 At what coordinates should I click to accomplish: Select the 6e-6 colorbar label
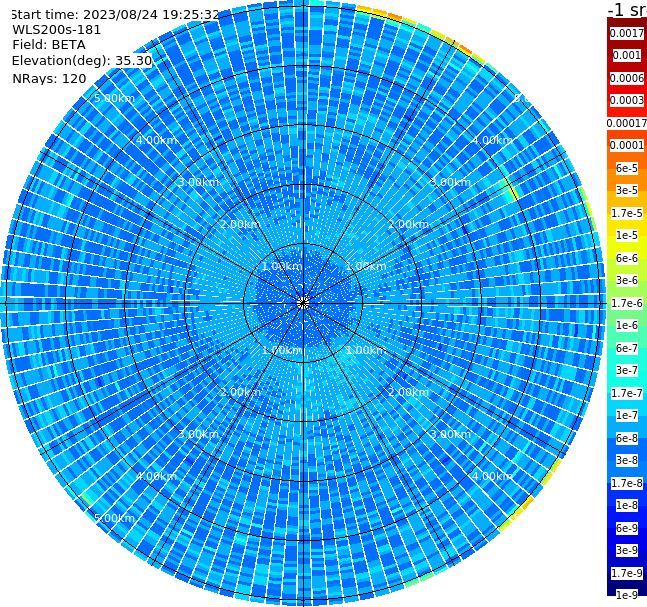[627, 258]
